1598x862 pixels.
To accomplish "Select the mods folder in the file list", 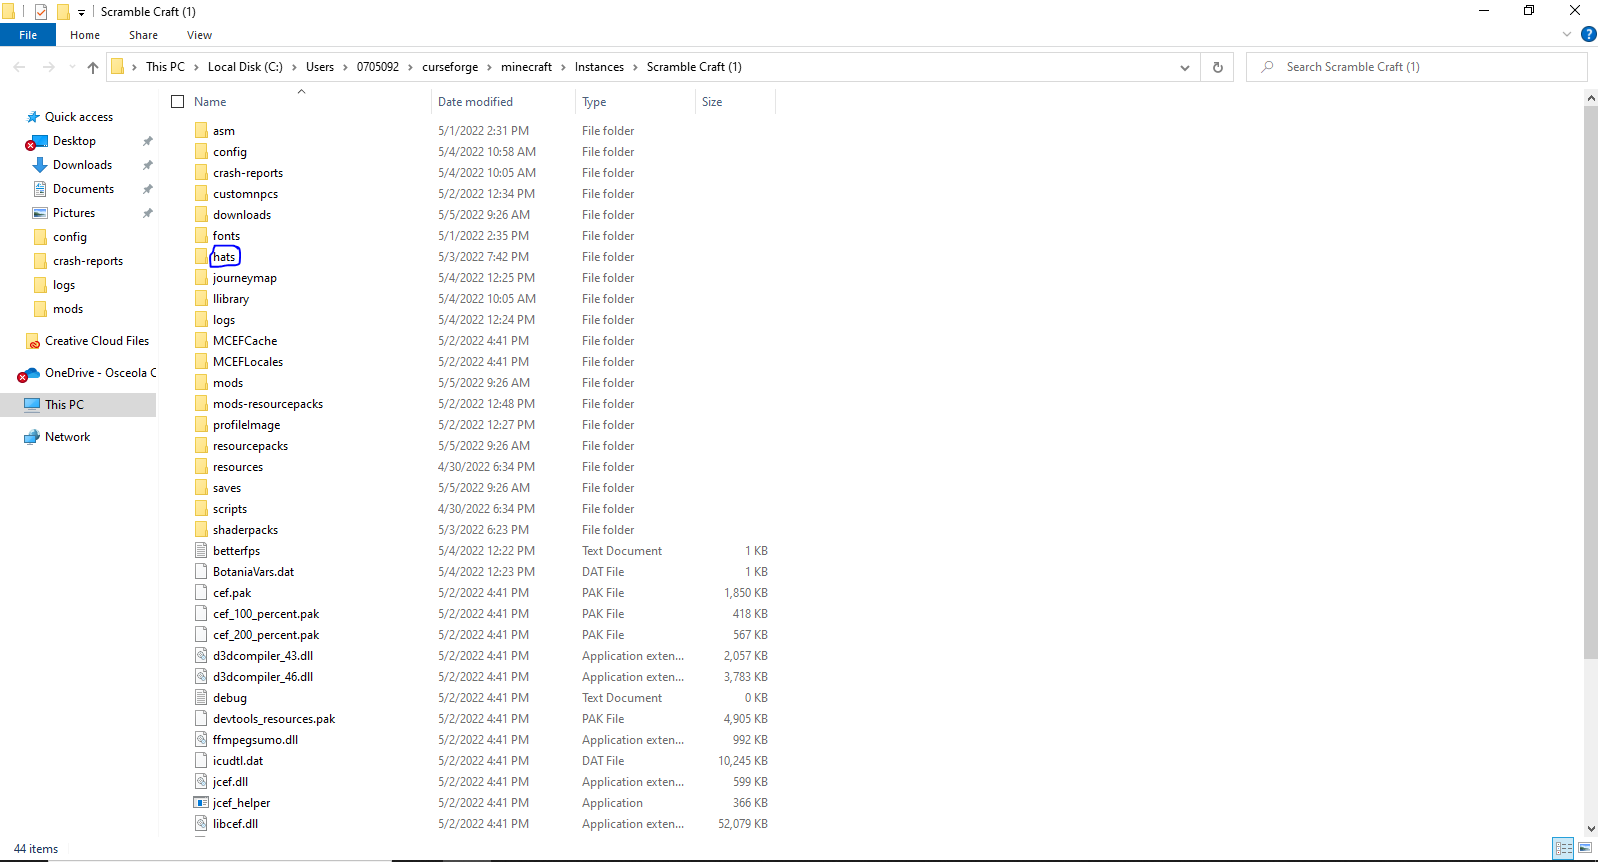I will 228,383.
